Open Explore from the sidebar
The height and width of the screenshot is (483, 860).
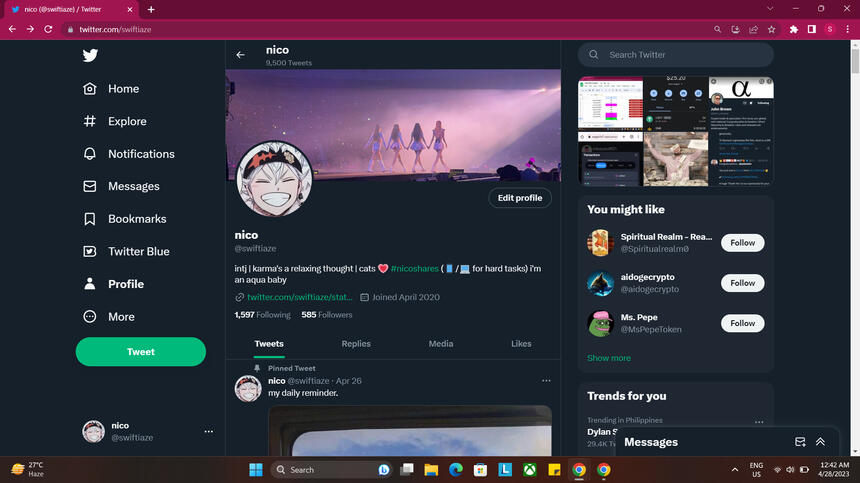click(115, 121)
